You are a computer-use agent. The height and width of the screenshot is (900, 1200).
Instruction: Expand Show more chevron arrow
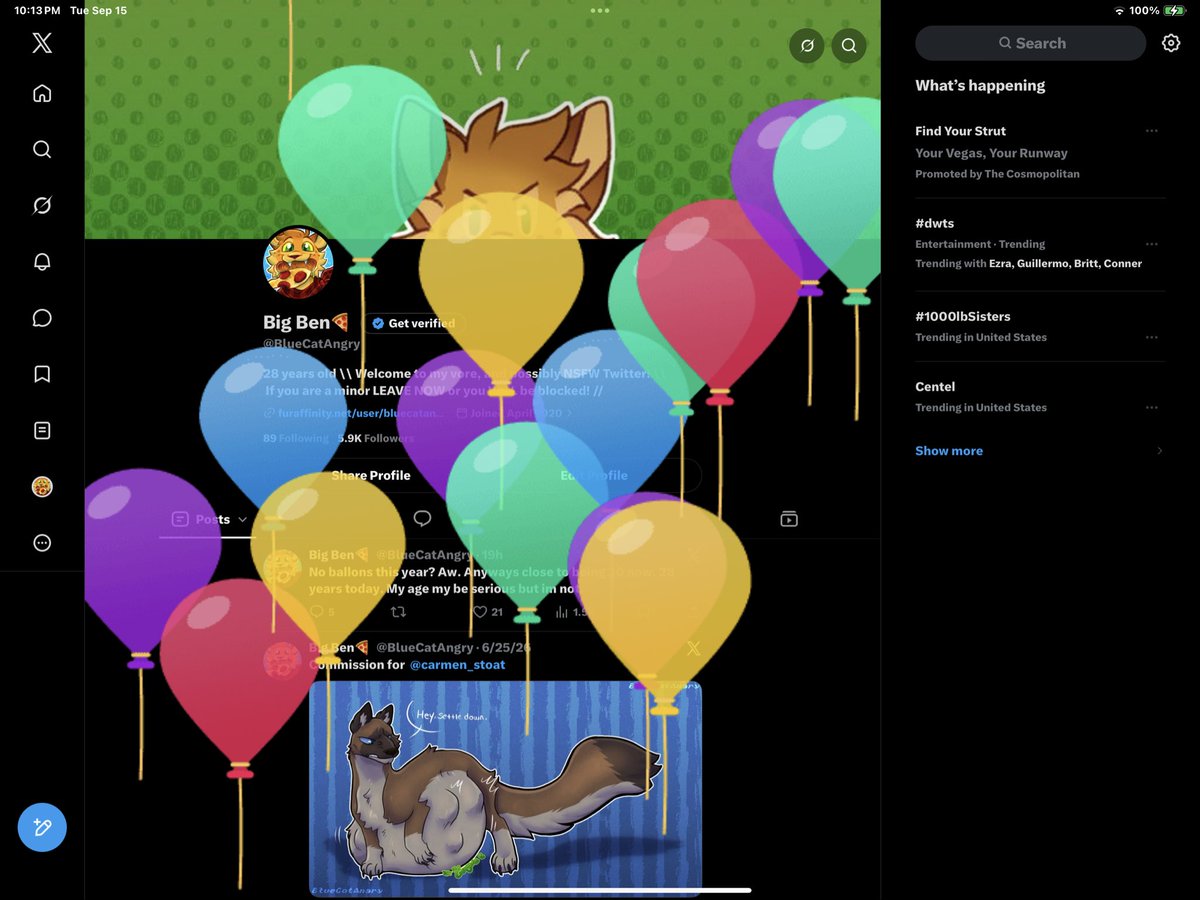click(x=1160, y=451)
